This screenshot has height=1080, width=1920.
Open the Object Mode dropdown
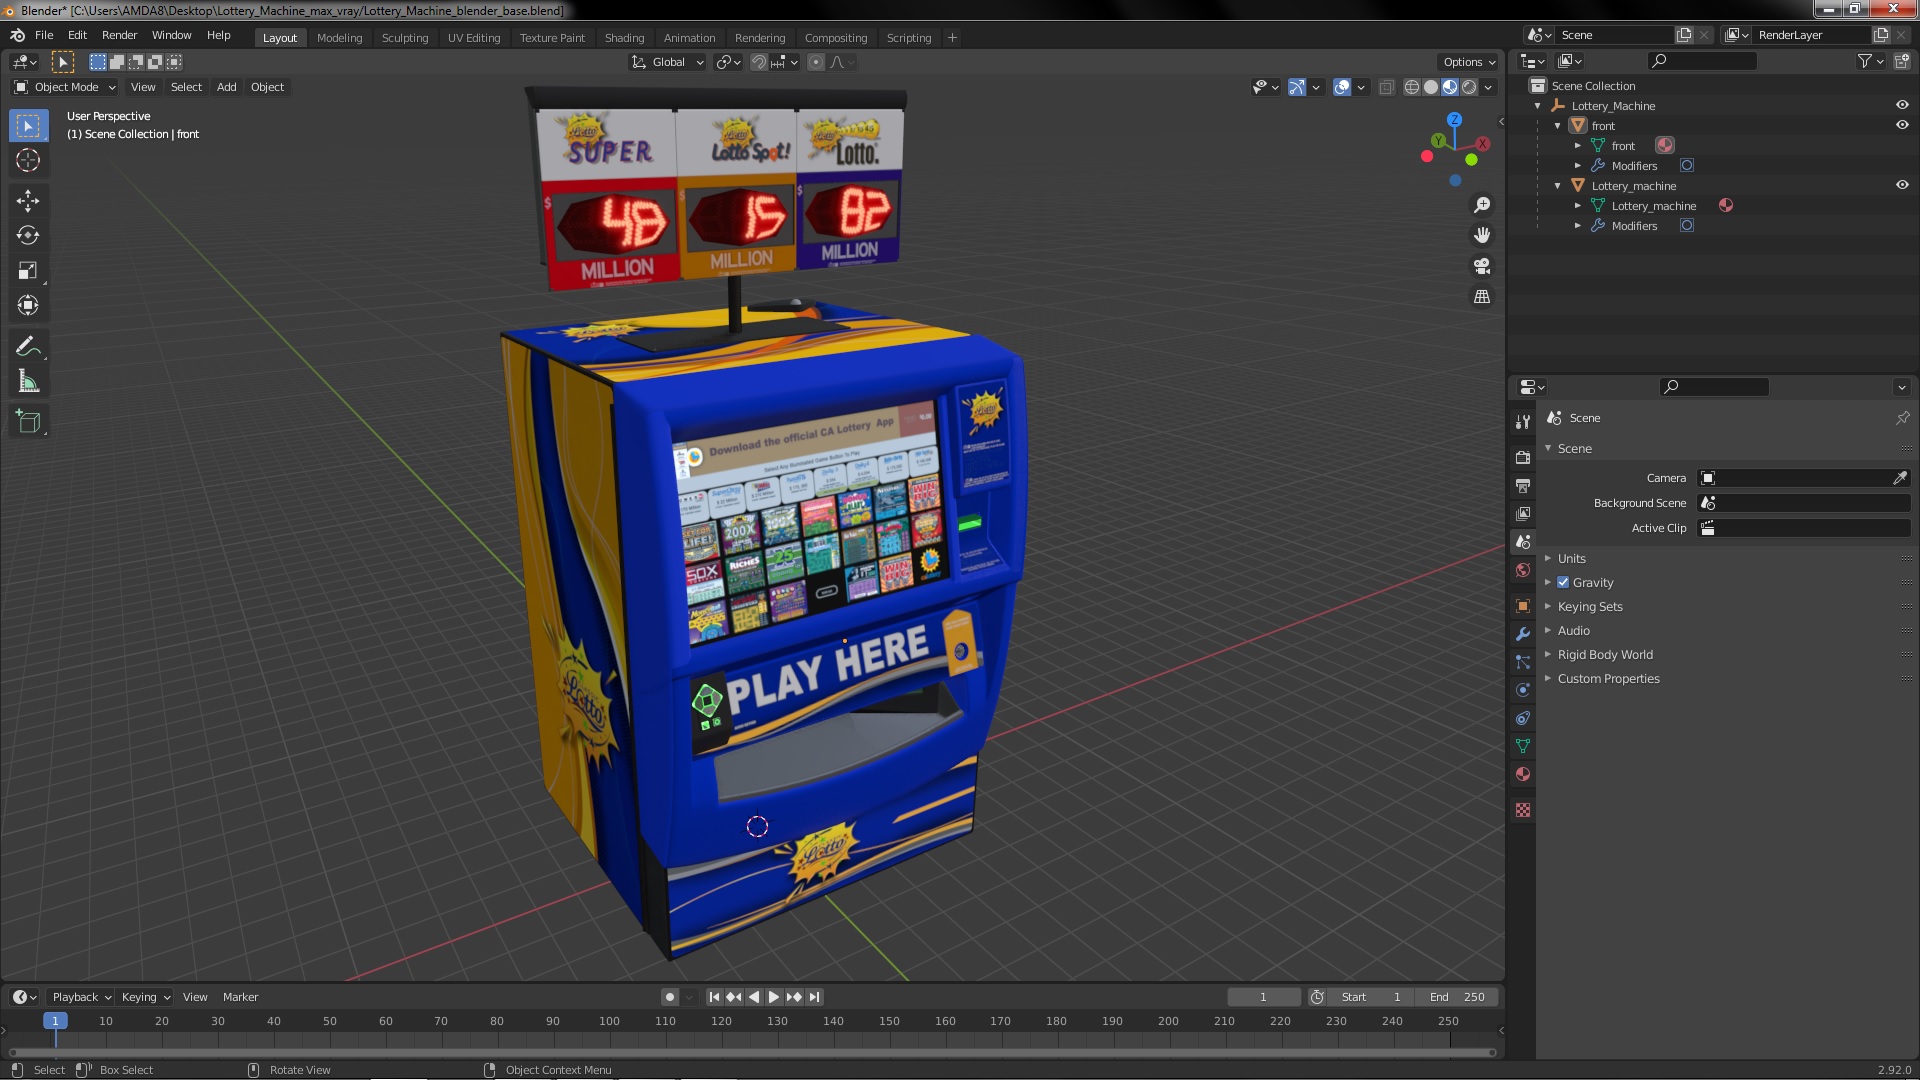(x=65, y=87)
